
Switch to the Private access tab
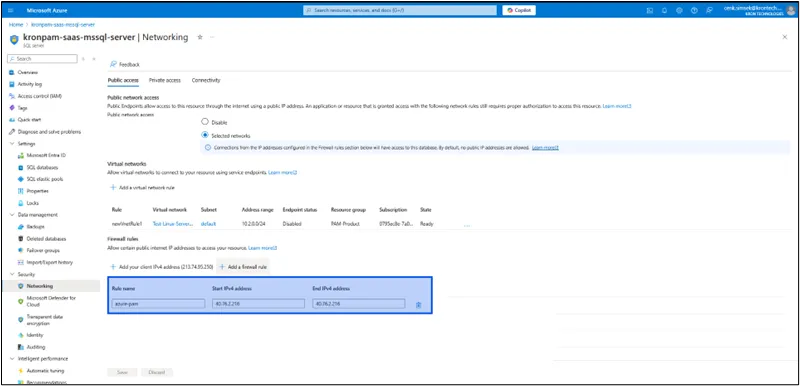(x=164, y=81)
